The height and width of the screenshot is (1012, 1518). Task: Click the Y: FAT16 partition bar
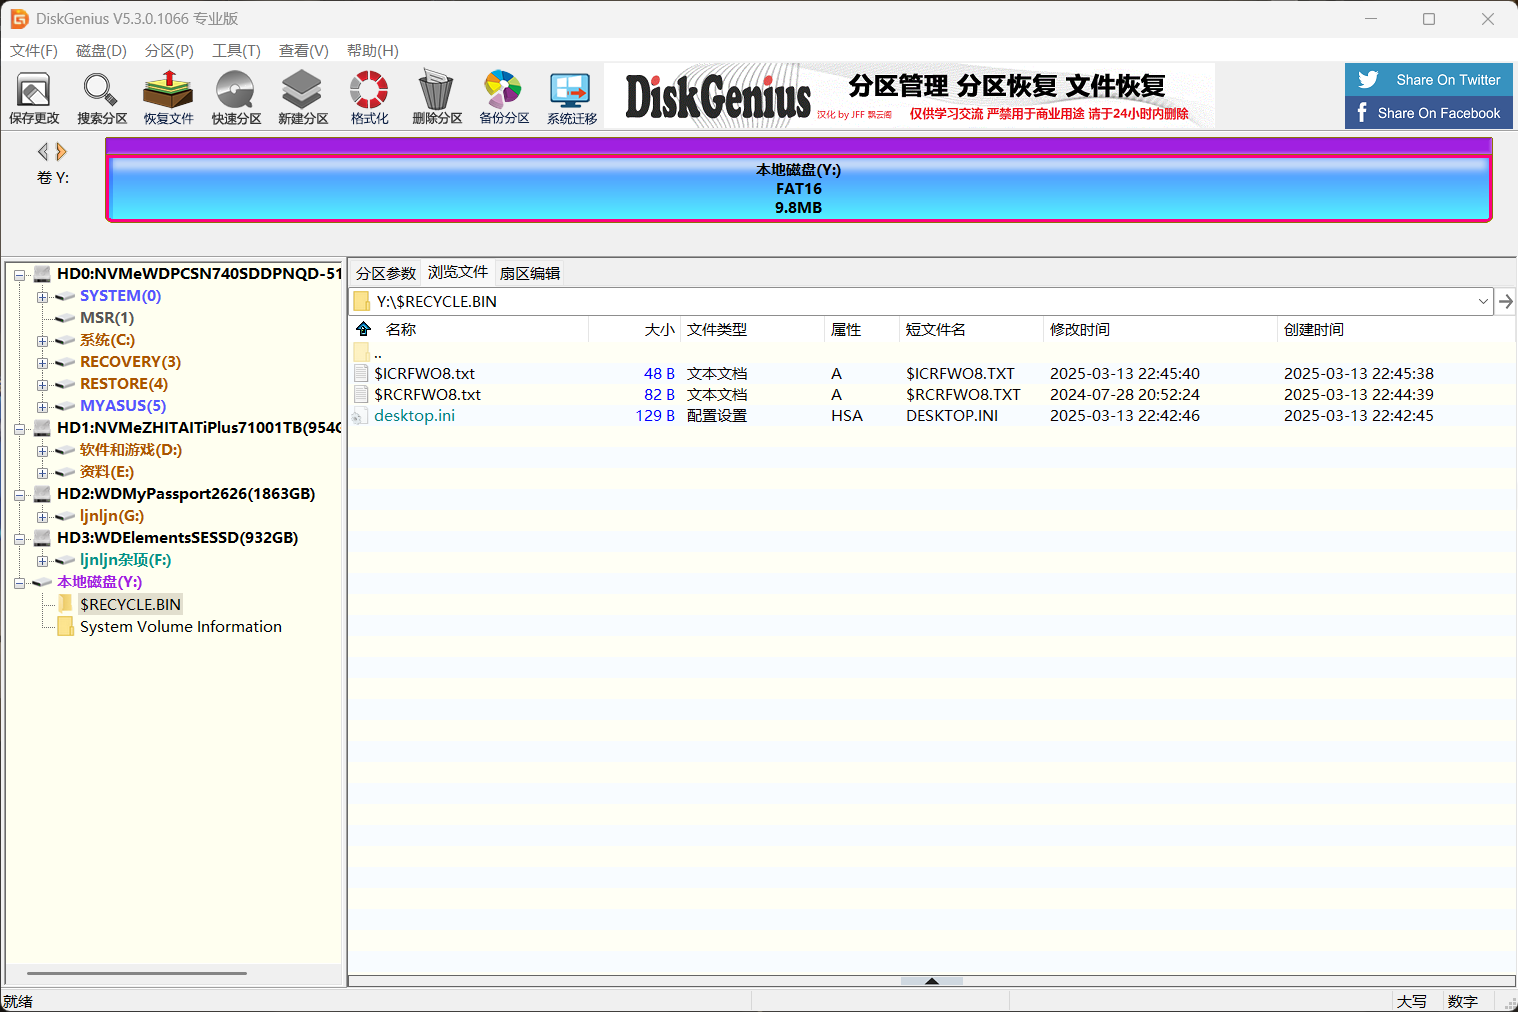(798, 188)
